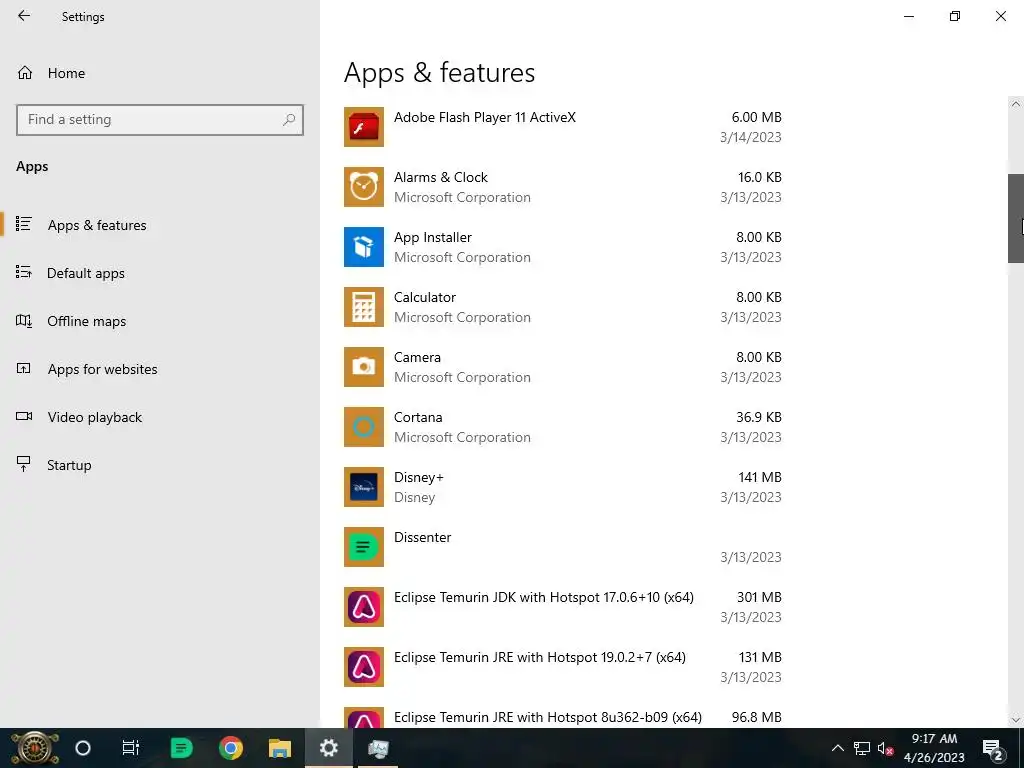Open Startup apps settings
The image size is (1024, 768).
[x=69, y=465]
